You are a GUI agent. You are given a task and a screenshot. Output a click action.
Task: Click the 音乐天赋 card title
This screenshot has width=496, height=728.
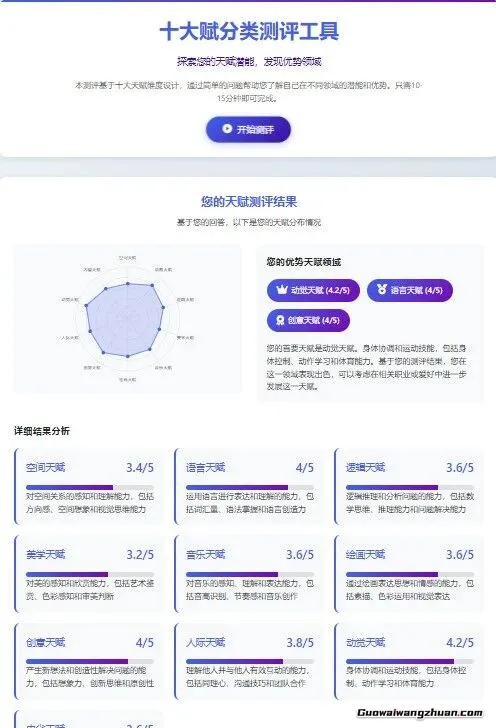206,554
